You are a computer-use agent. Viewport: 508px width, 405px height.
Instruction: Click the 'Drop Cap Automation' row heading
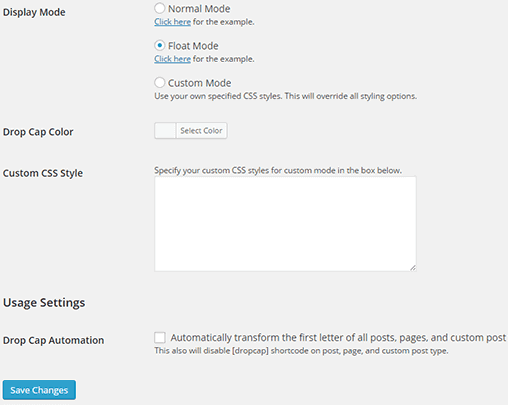53,340
